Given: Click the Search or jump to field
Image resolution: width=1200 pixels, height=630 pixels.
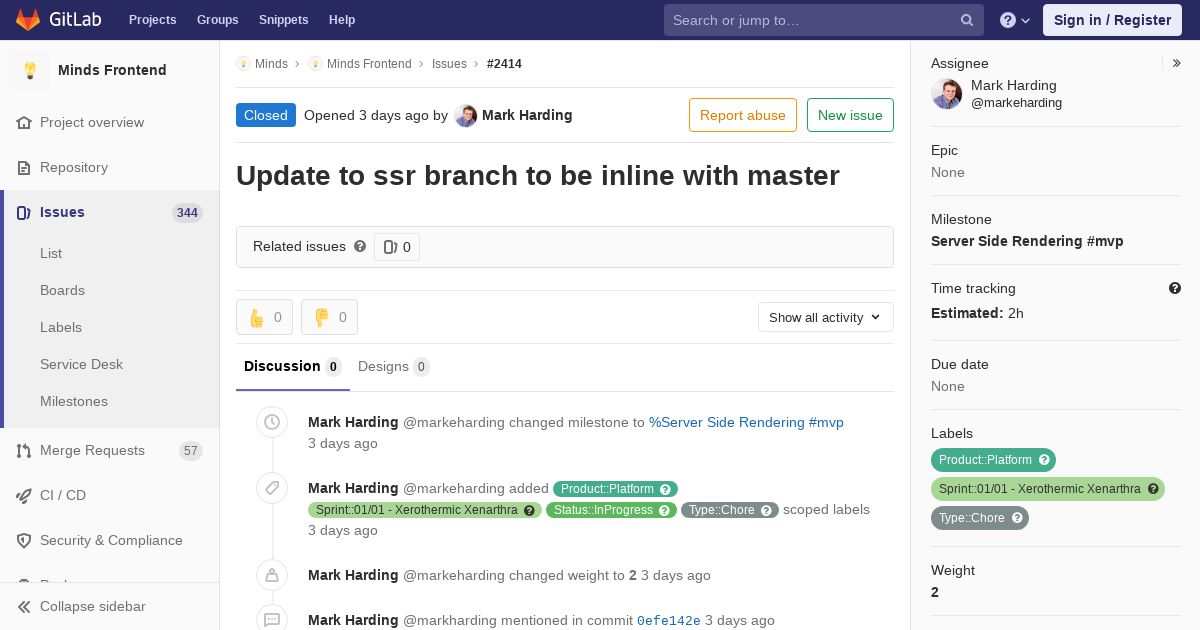Looking at the screenshot, I should pos(824,20).
